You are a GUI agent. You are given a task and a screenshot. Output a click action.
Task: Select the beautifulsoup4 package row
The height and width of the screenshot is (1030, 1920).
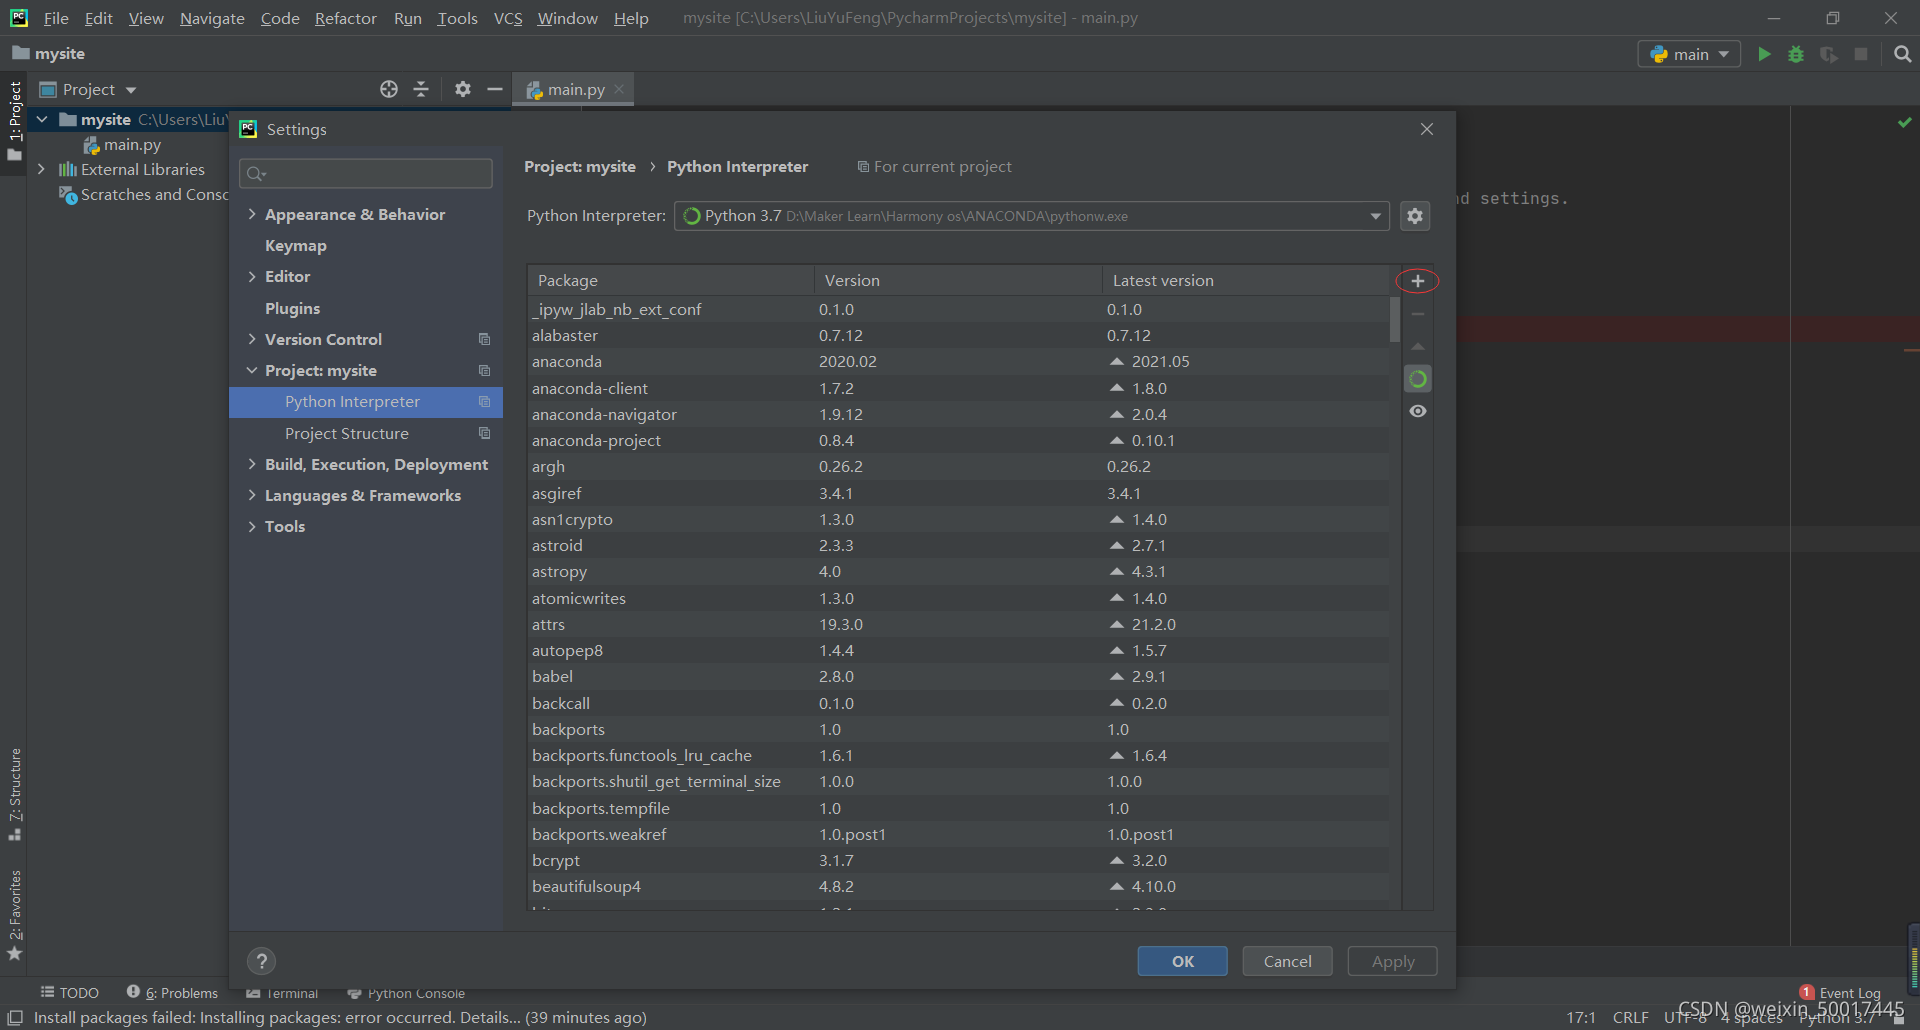click(x=958, y=886)
